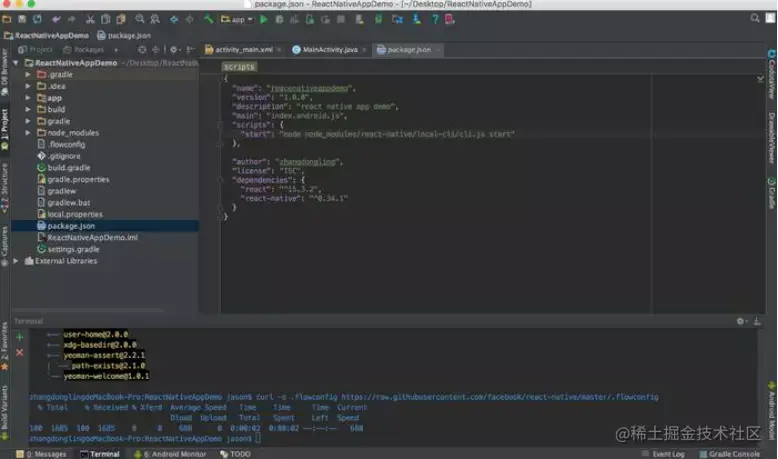Viewport: 778px width, 459px height.
Task: Open project panel gear settings
Action: (174, 50)
